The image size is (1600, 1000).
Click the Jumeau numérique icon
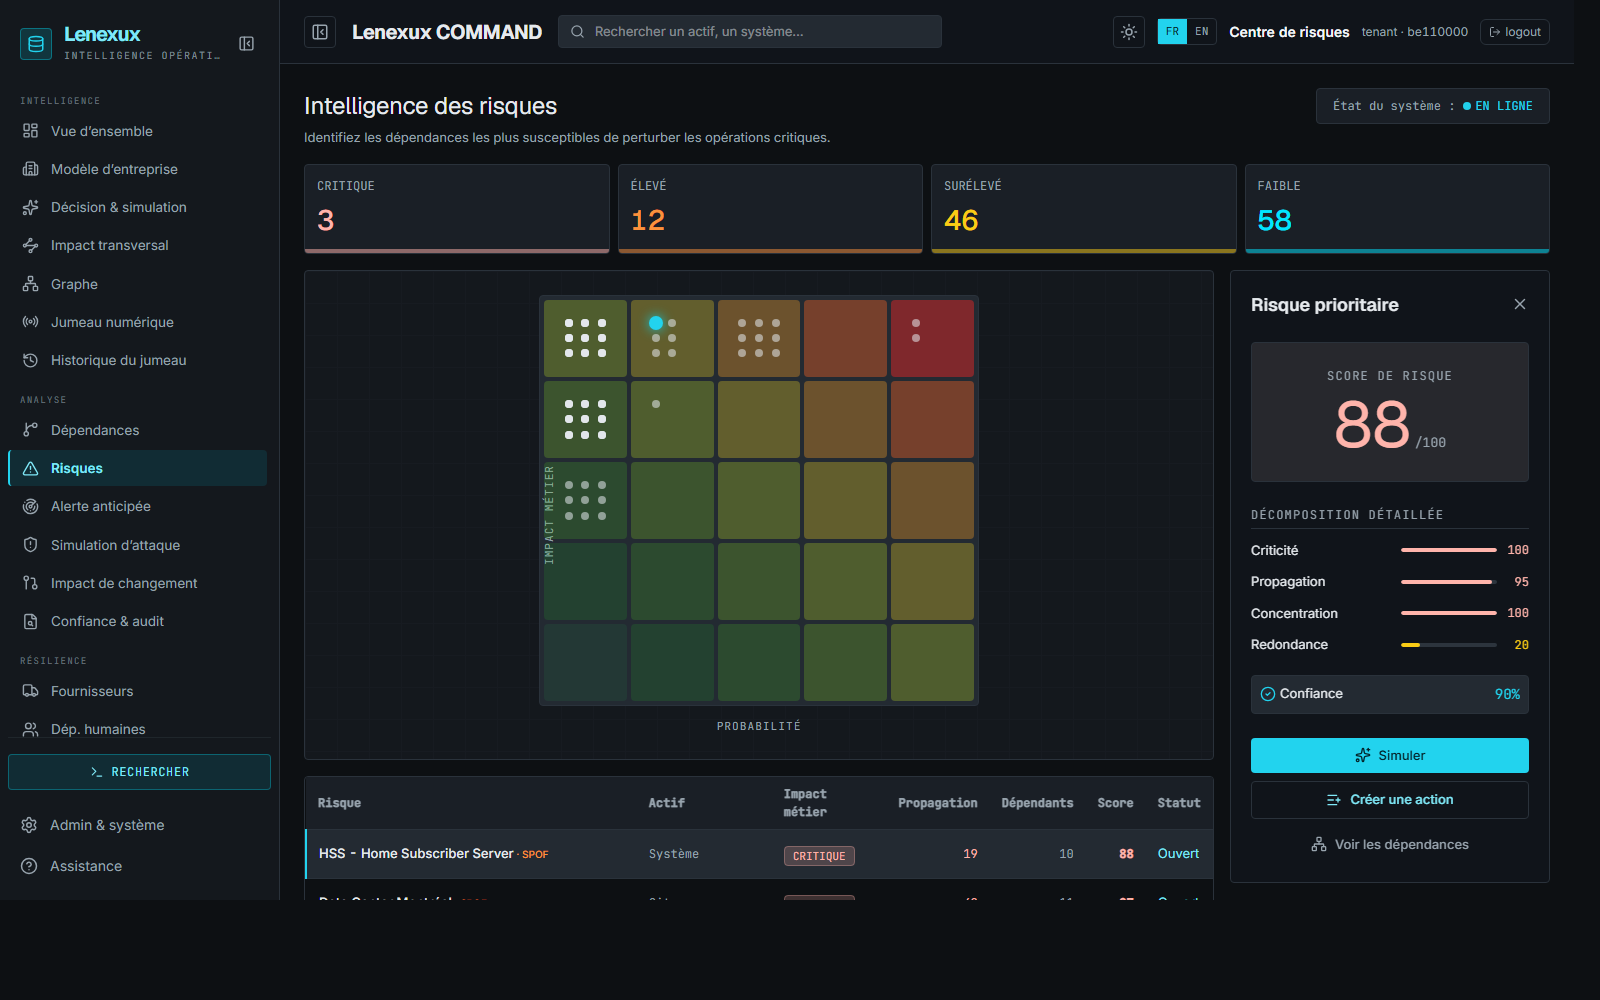pos(30,322)
